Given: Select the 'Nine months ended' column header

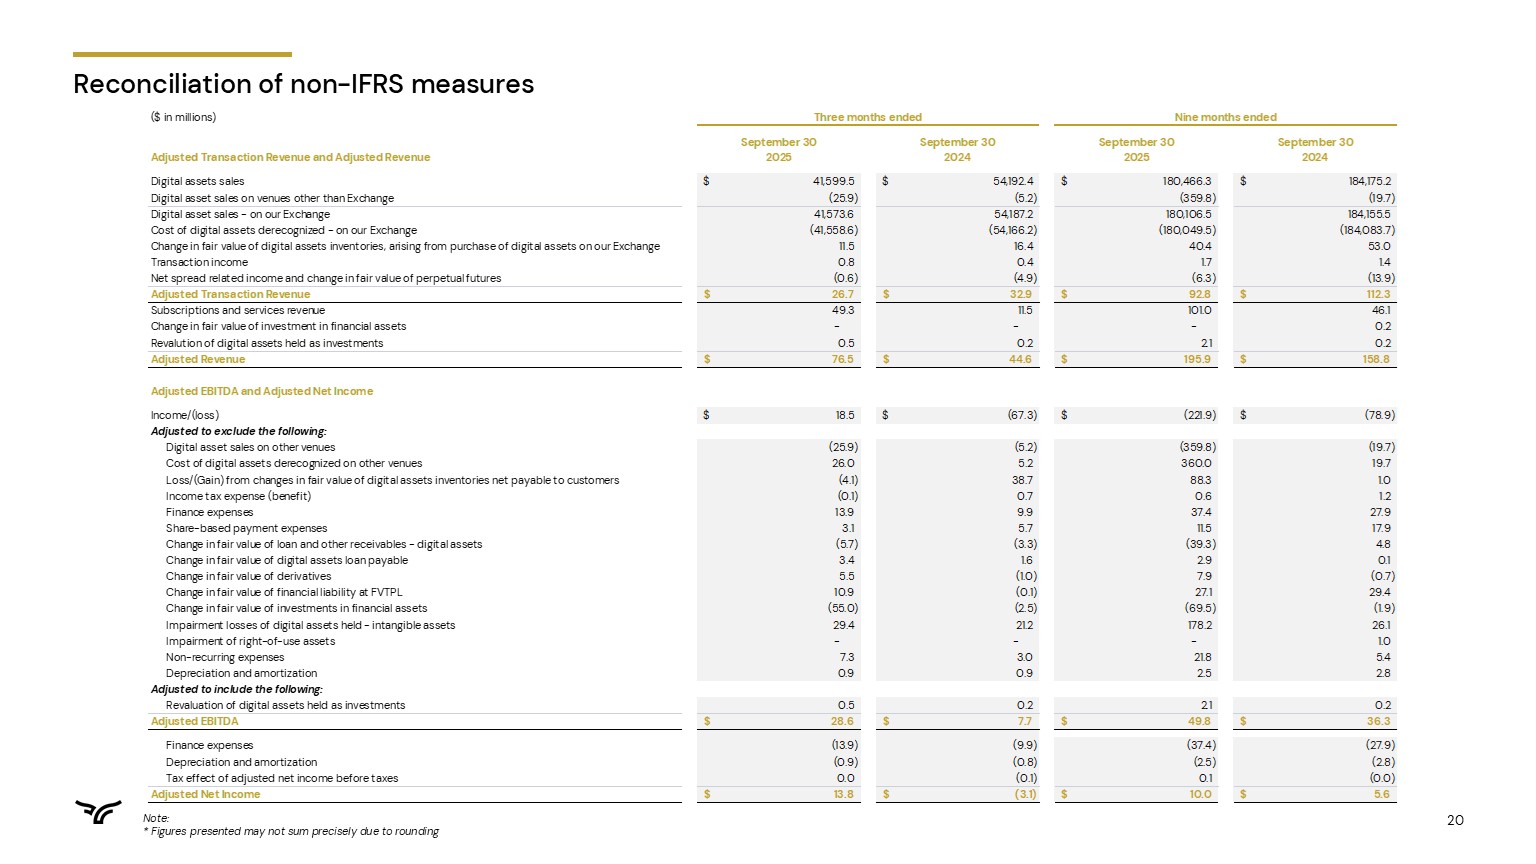Looking at the screenshot, I should click(1225, 117).
